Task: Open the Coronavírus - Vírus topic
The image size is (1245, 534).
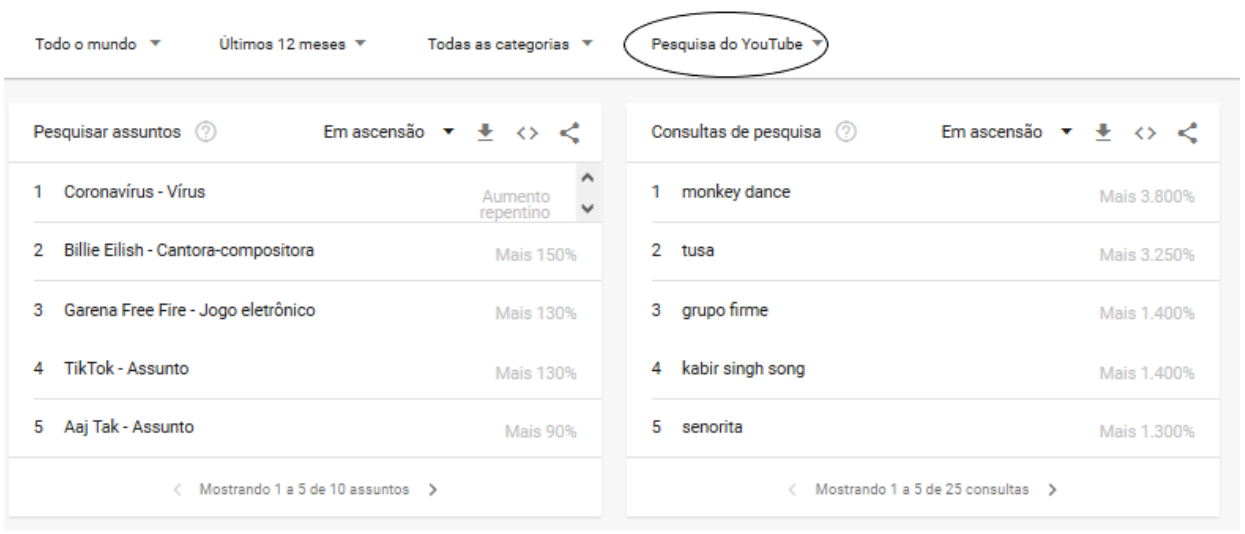Action: click(135, 193)
